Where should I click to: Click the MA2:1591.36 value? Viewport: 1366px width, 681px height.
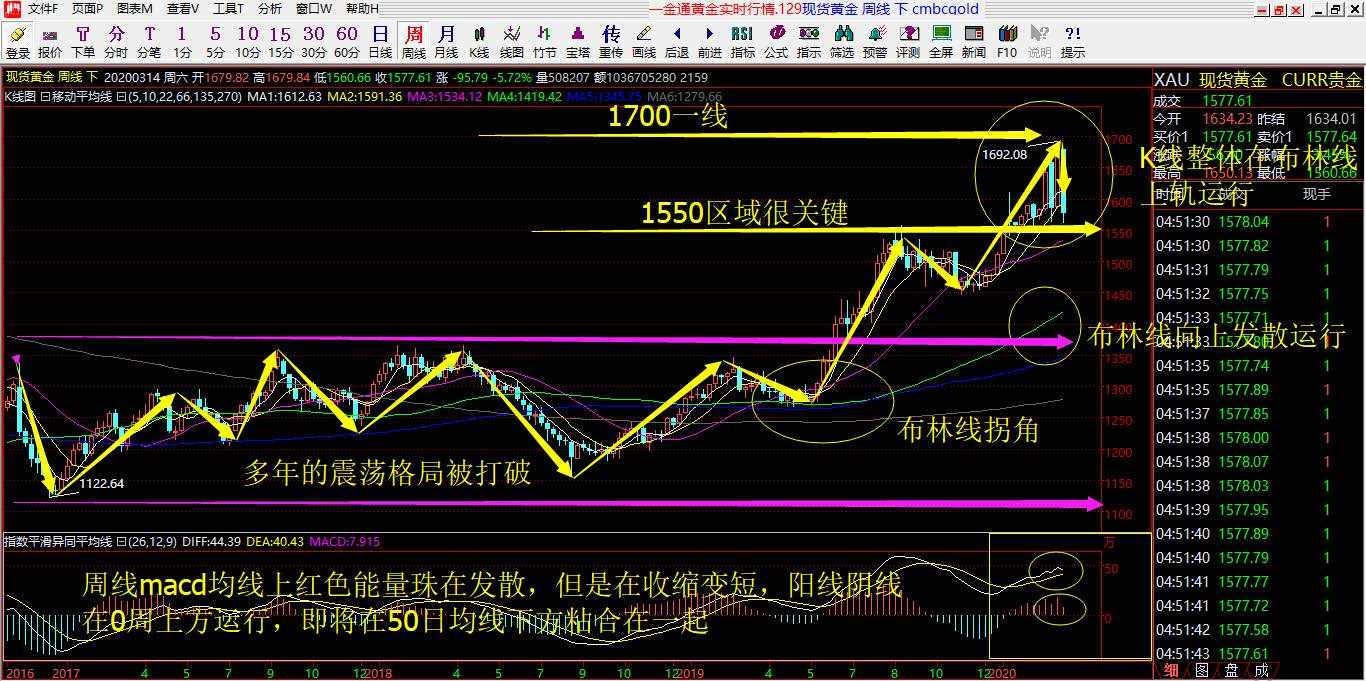click(364, 97)
